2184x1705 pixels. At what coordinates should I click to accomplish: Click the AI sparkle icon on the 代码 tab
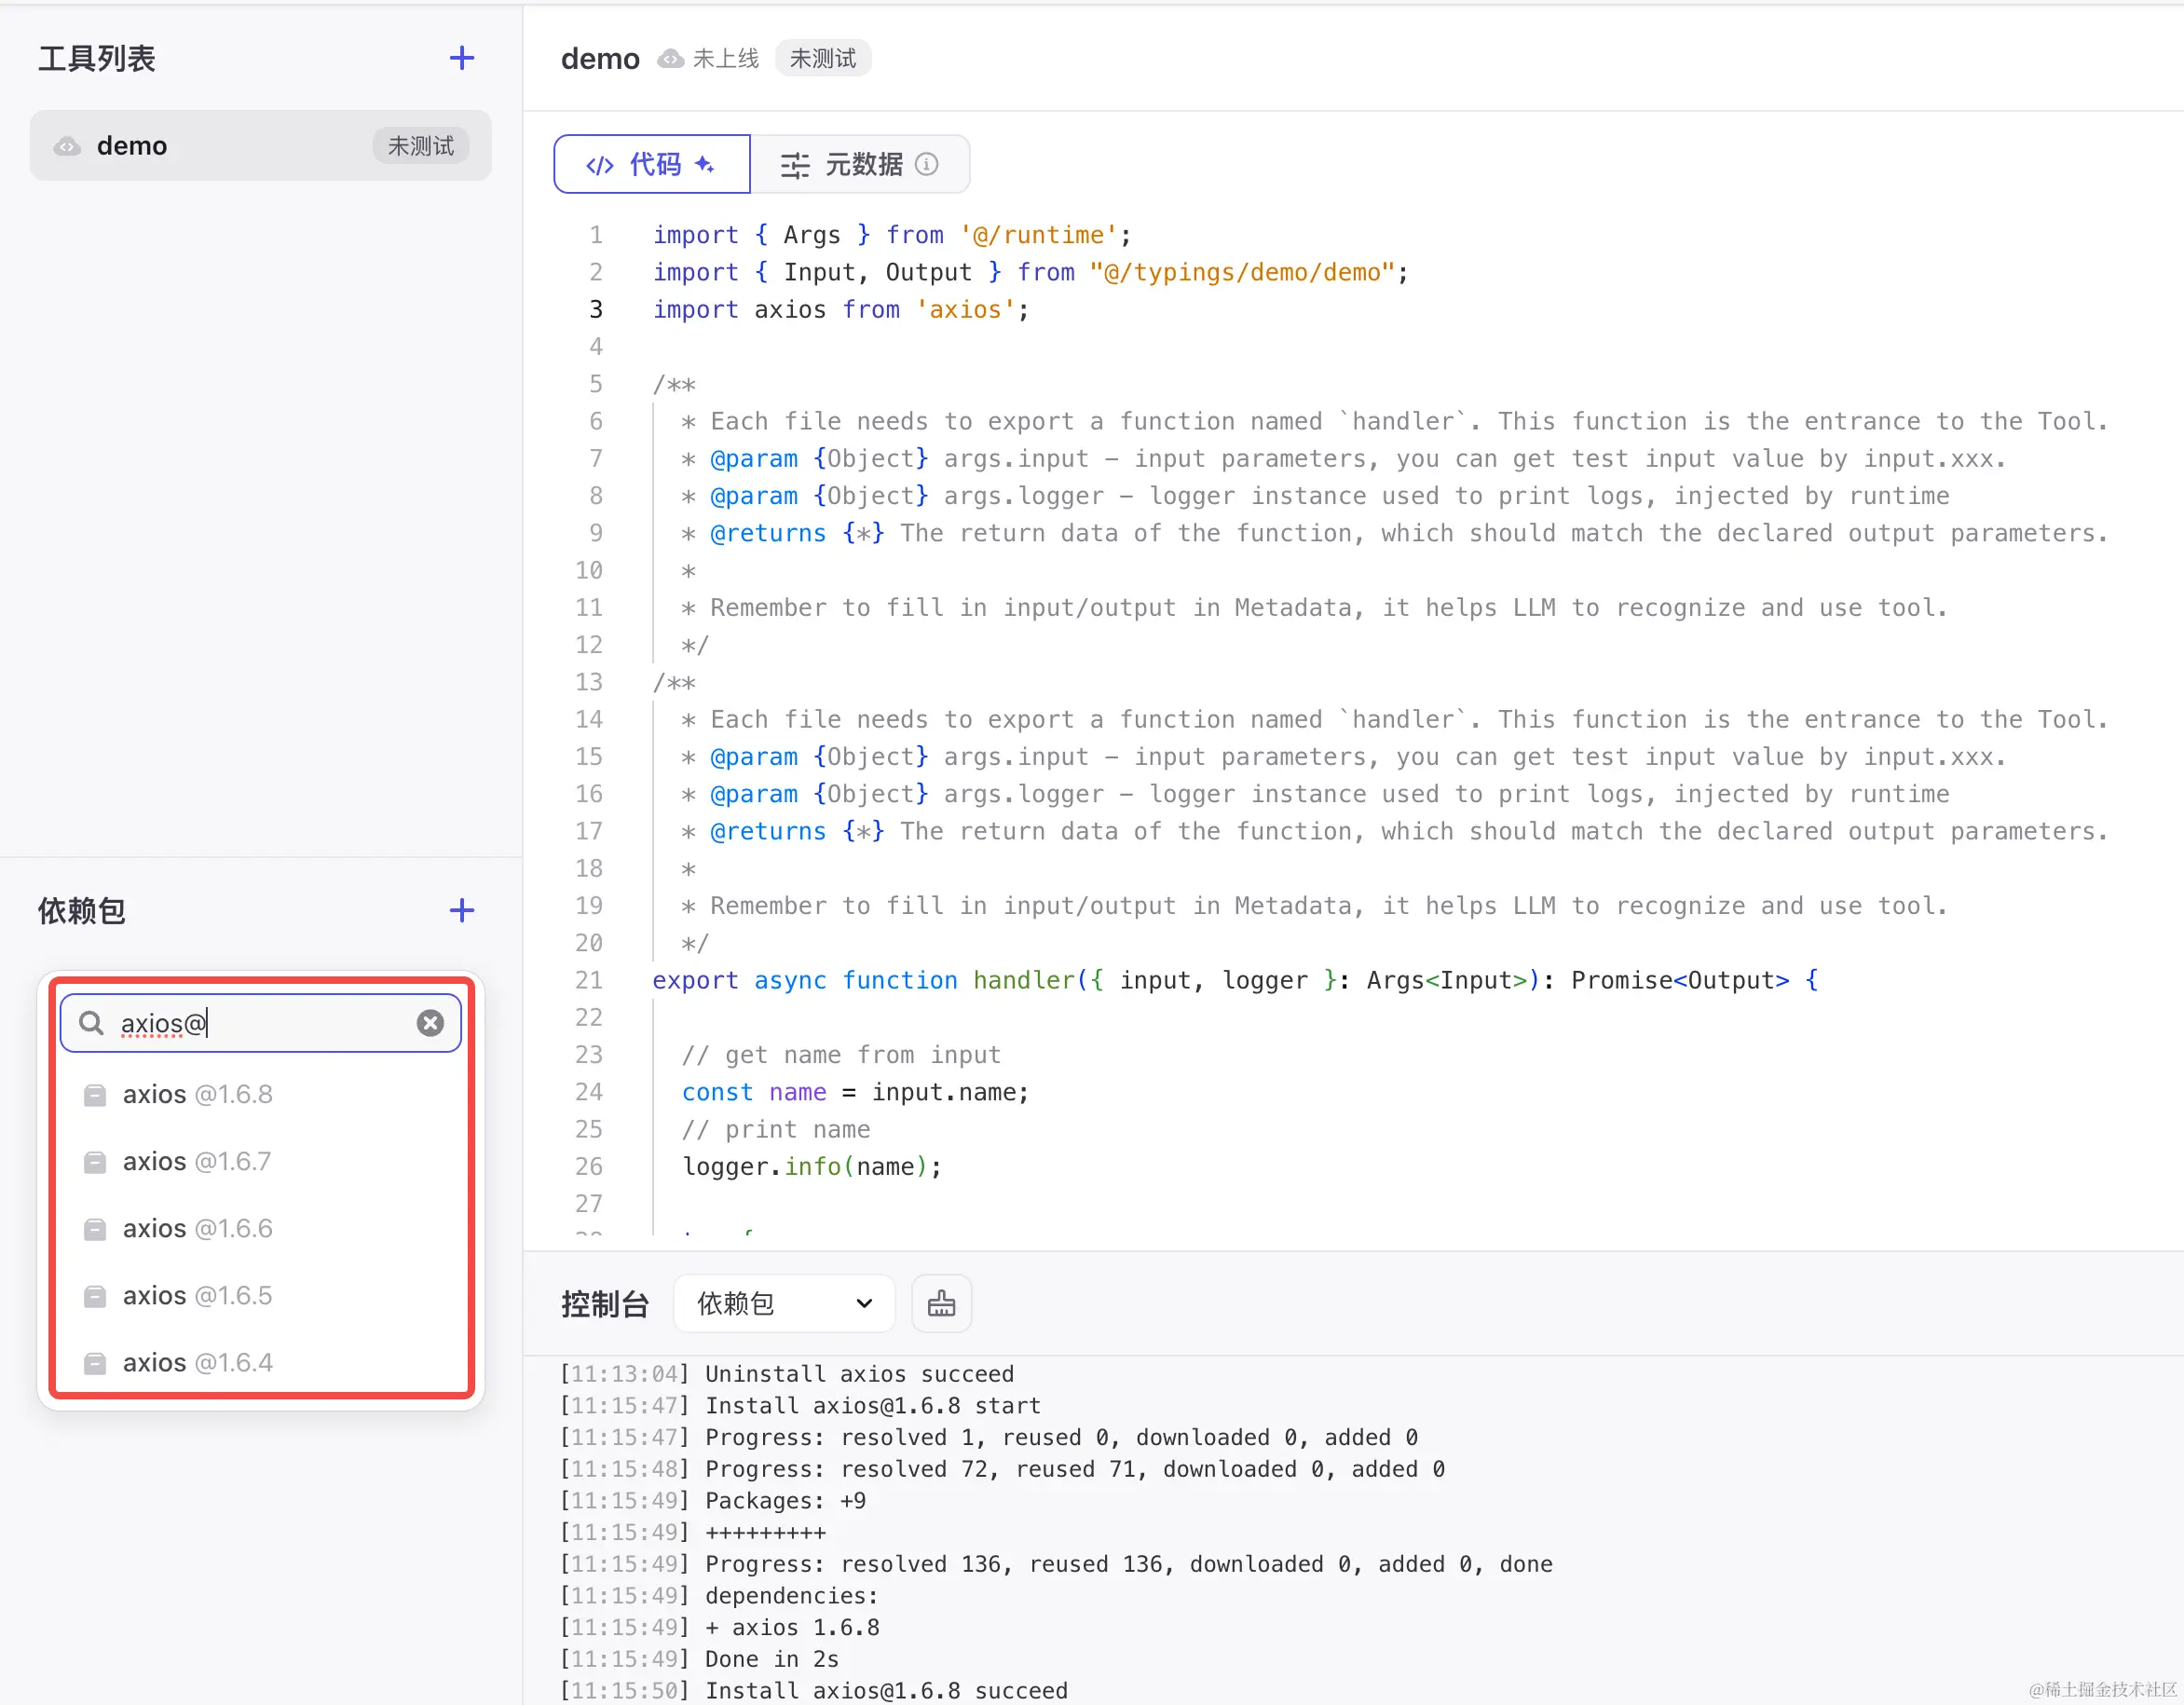pos(705,164)
